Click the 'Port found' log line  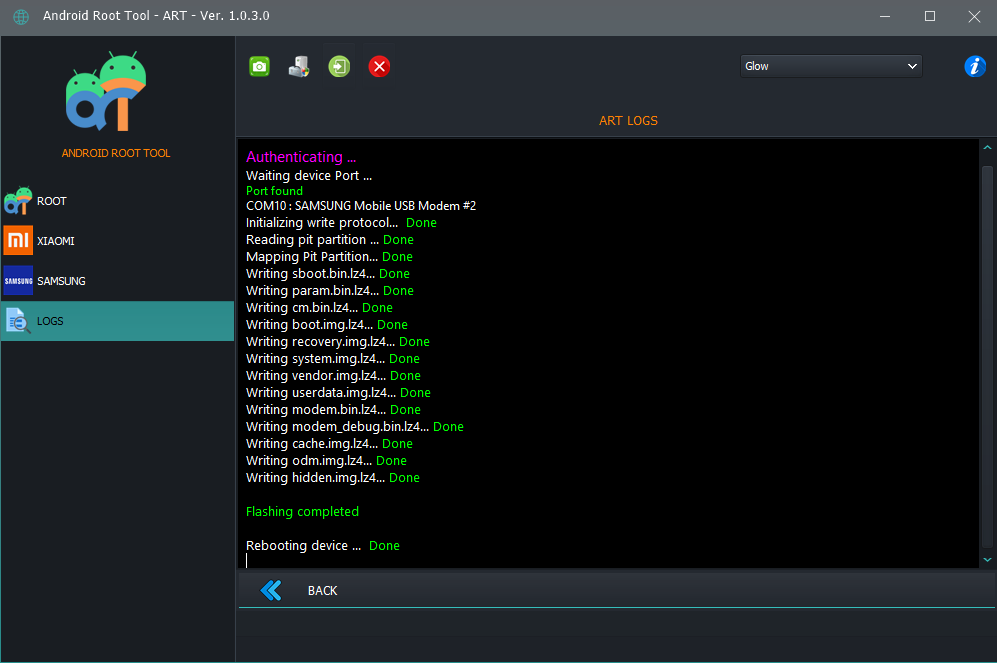pyautogui.click(x=274, y=191)
